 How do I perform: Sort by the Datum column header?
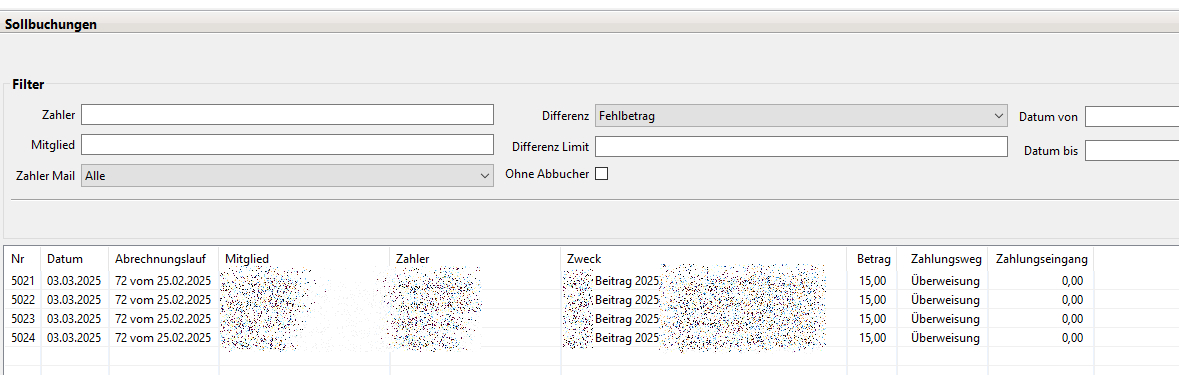75,259
